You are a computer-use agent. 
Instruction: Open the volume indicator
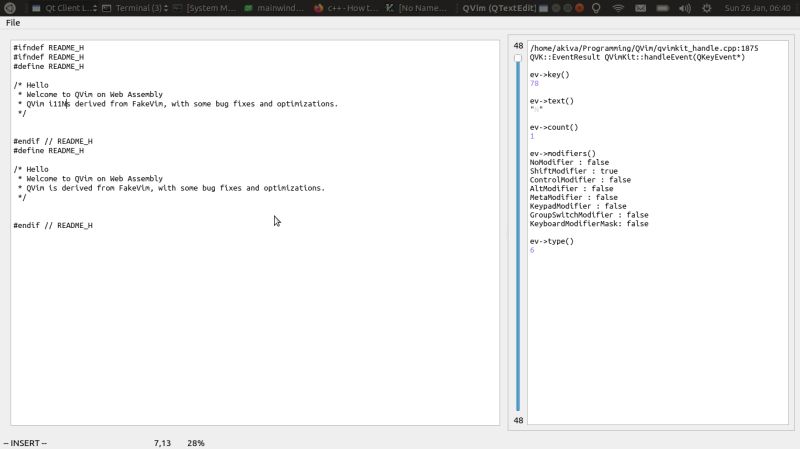pos(685,8)
